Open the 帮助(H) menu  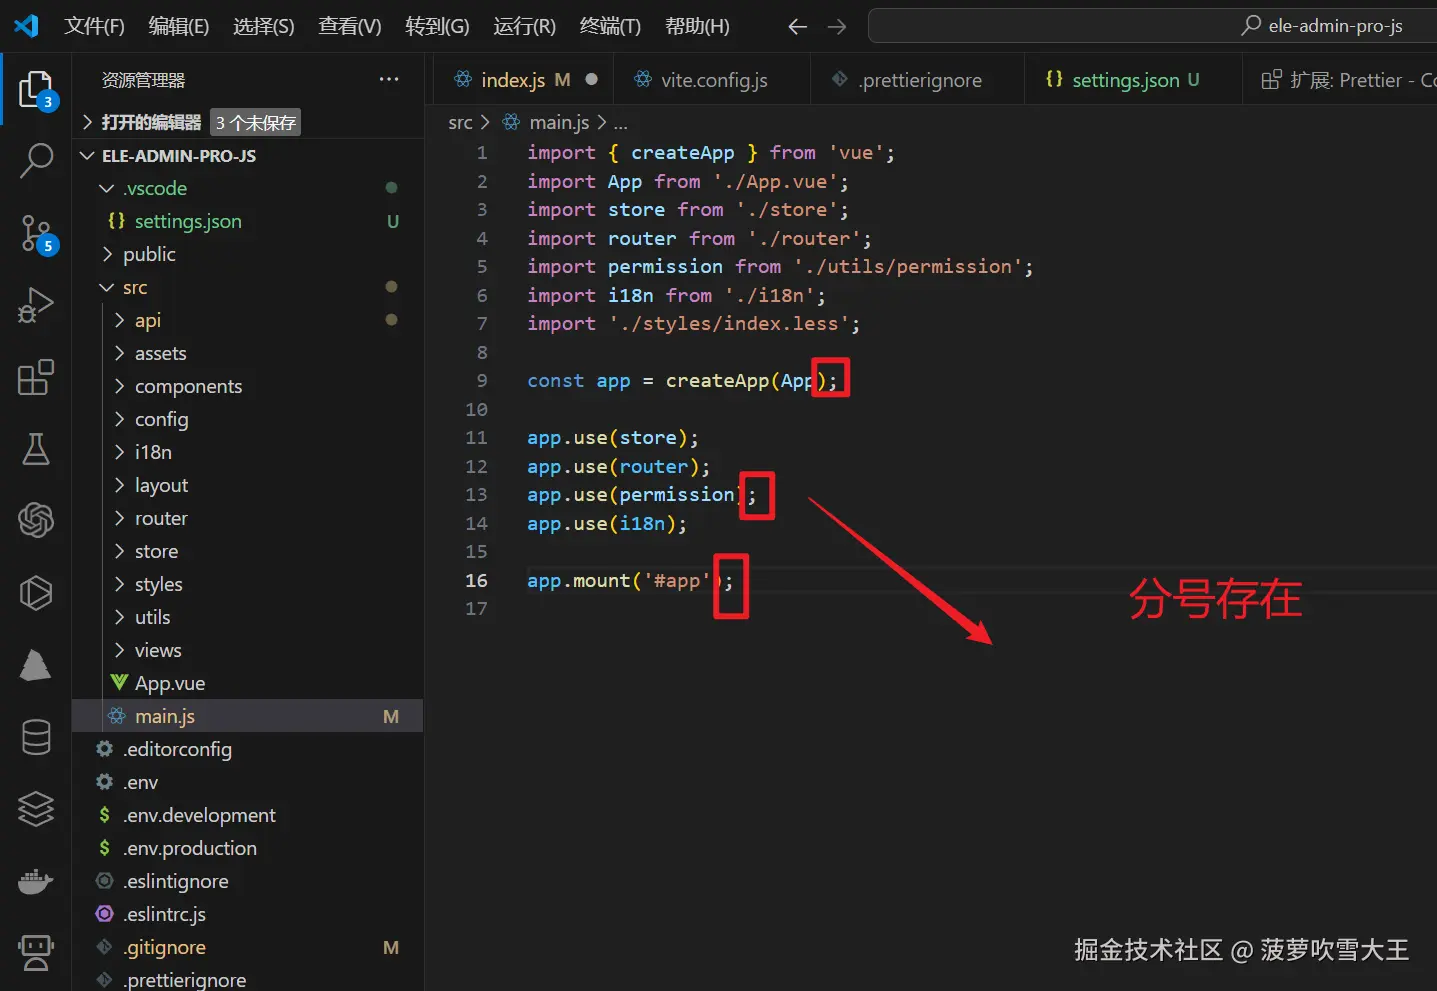697,26
